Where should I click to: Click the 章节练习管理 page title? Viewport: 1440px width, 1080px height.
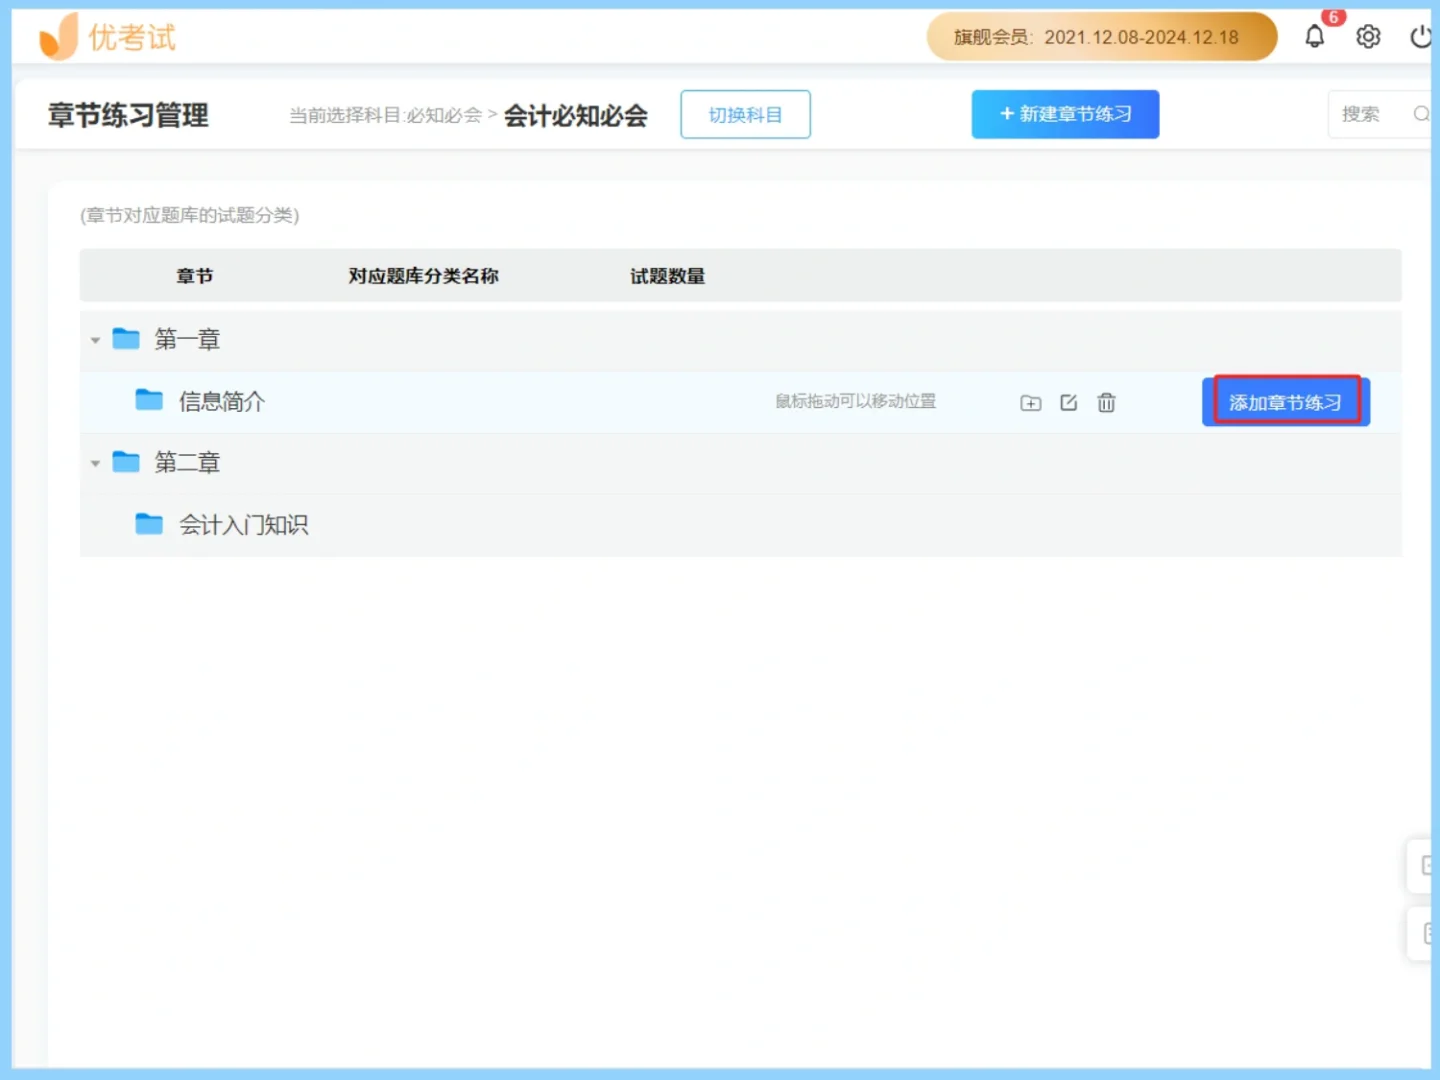tap(129, 115)
